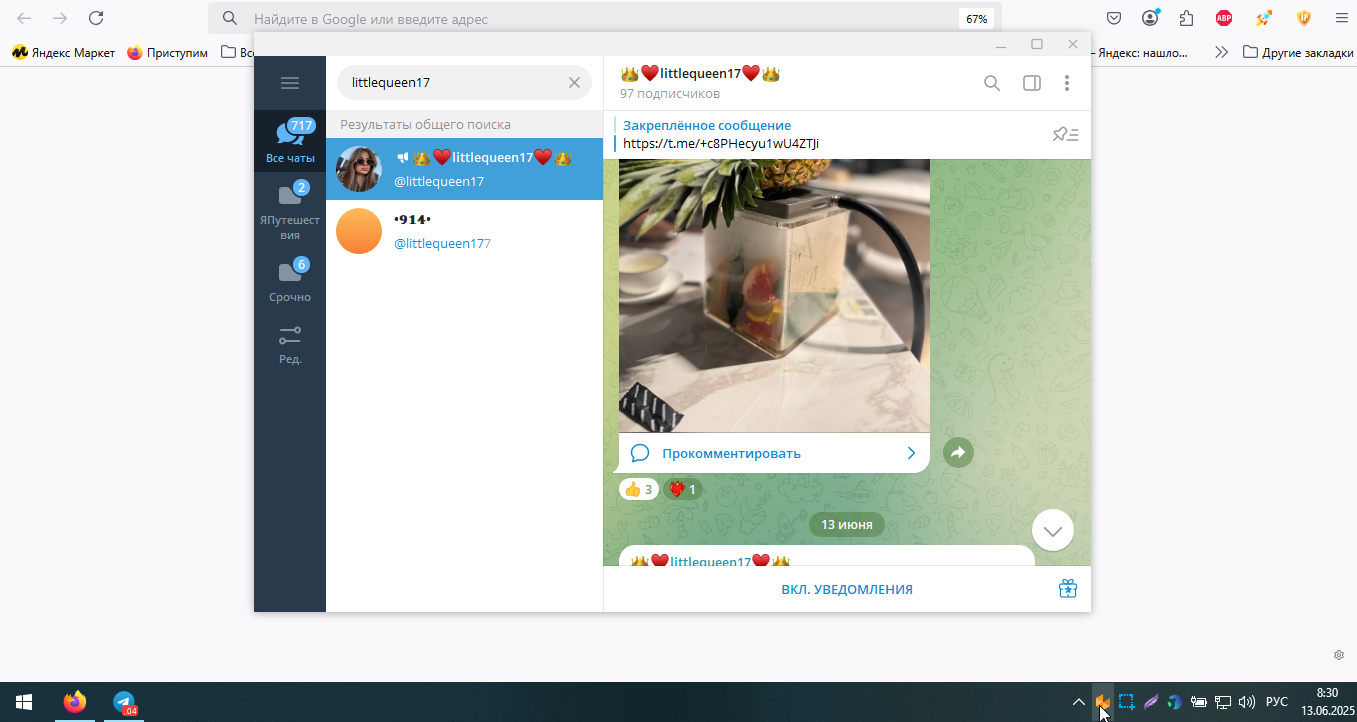Image resolution: width=1357 pixels, height=722 pixels.
Task: Open the 'Срочно' chat folder
Action: click(x=290, y=280)
